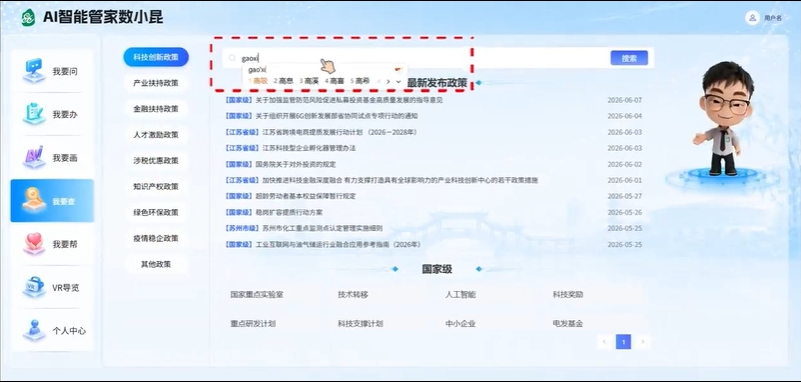
Task: Click the green app logo
Action: (29, 17)
